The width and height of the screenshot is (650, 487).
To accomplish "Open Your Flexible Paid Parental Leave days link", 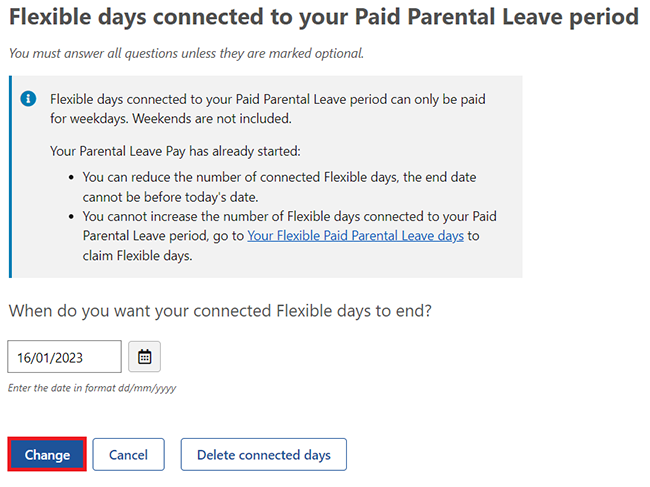I will (356, 236).
